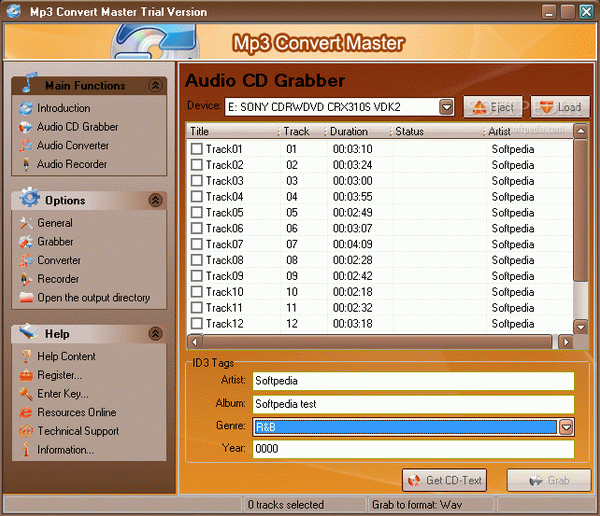Click the horizontal scroll right arrow
Image resolution: width=600 pixels, height=516 pixels.
[x=566, y=342]
